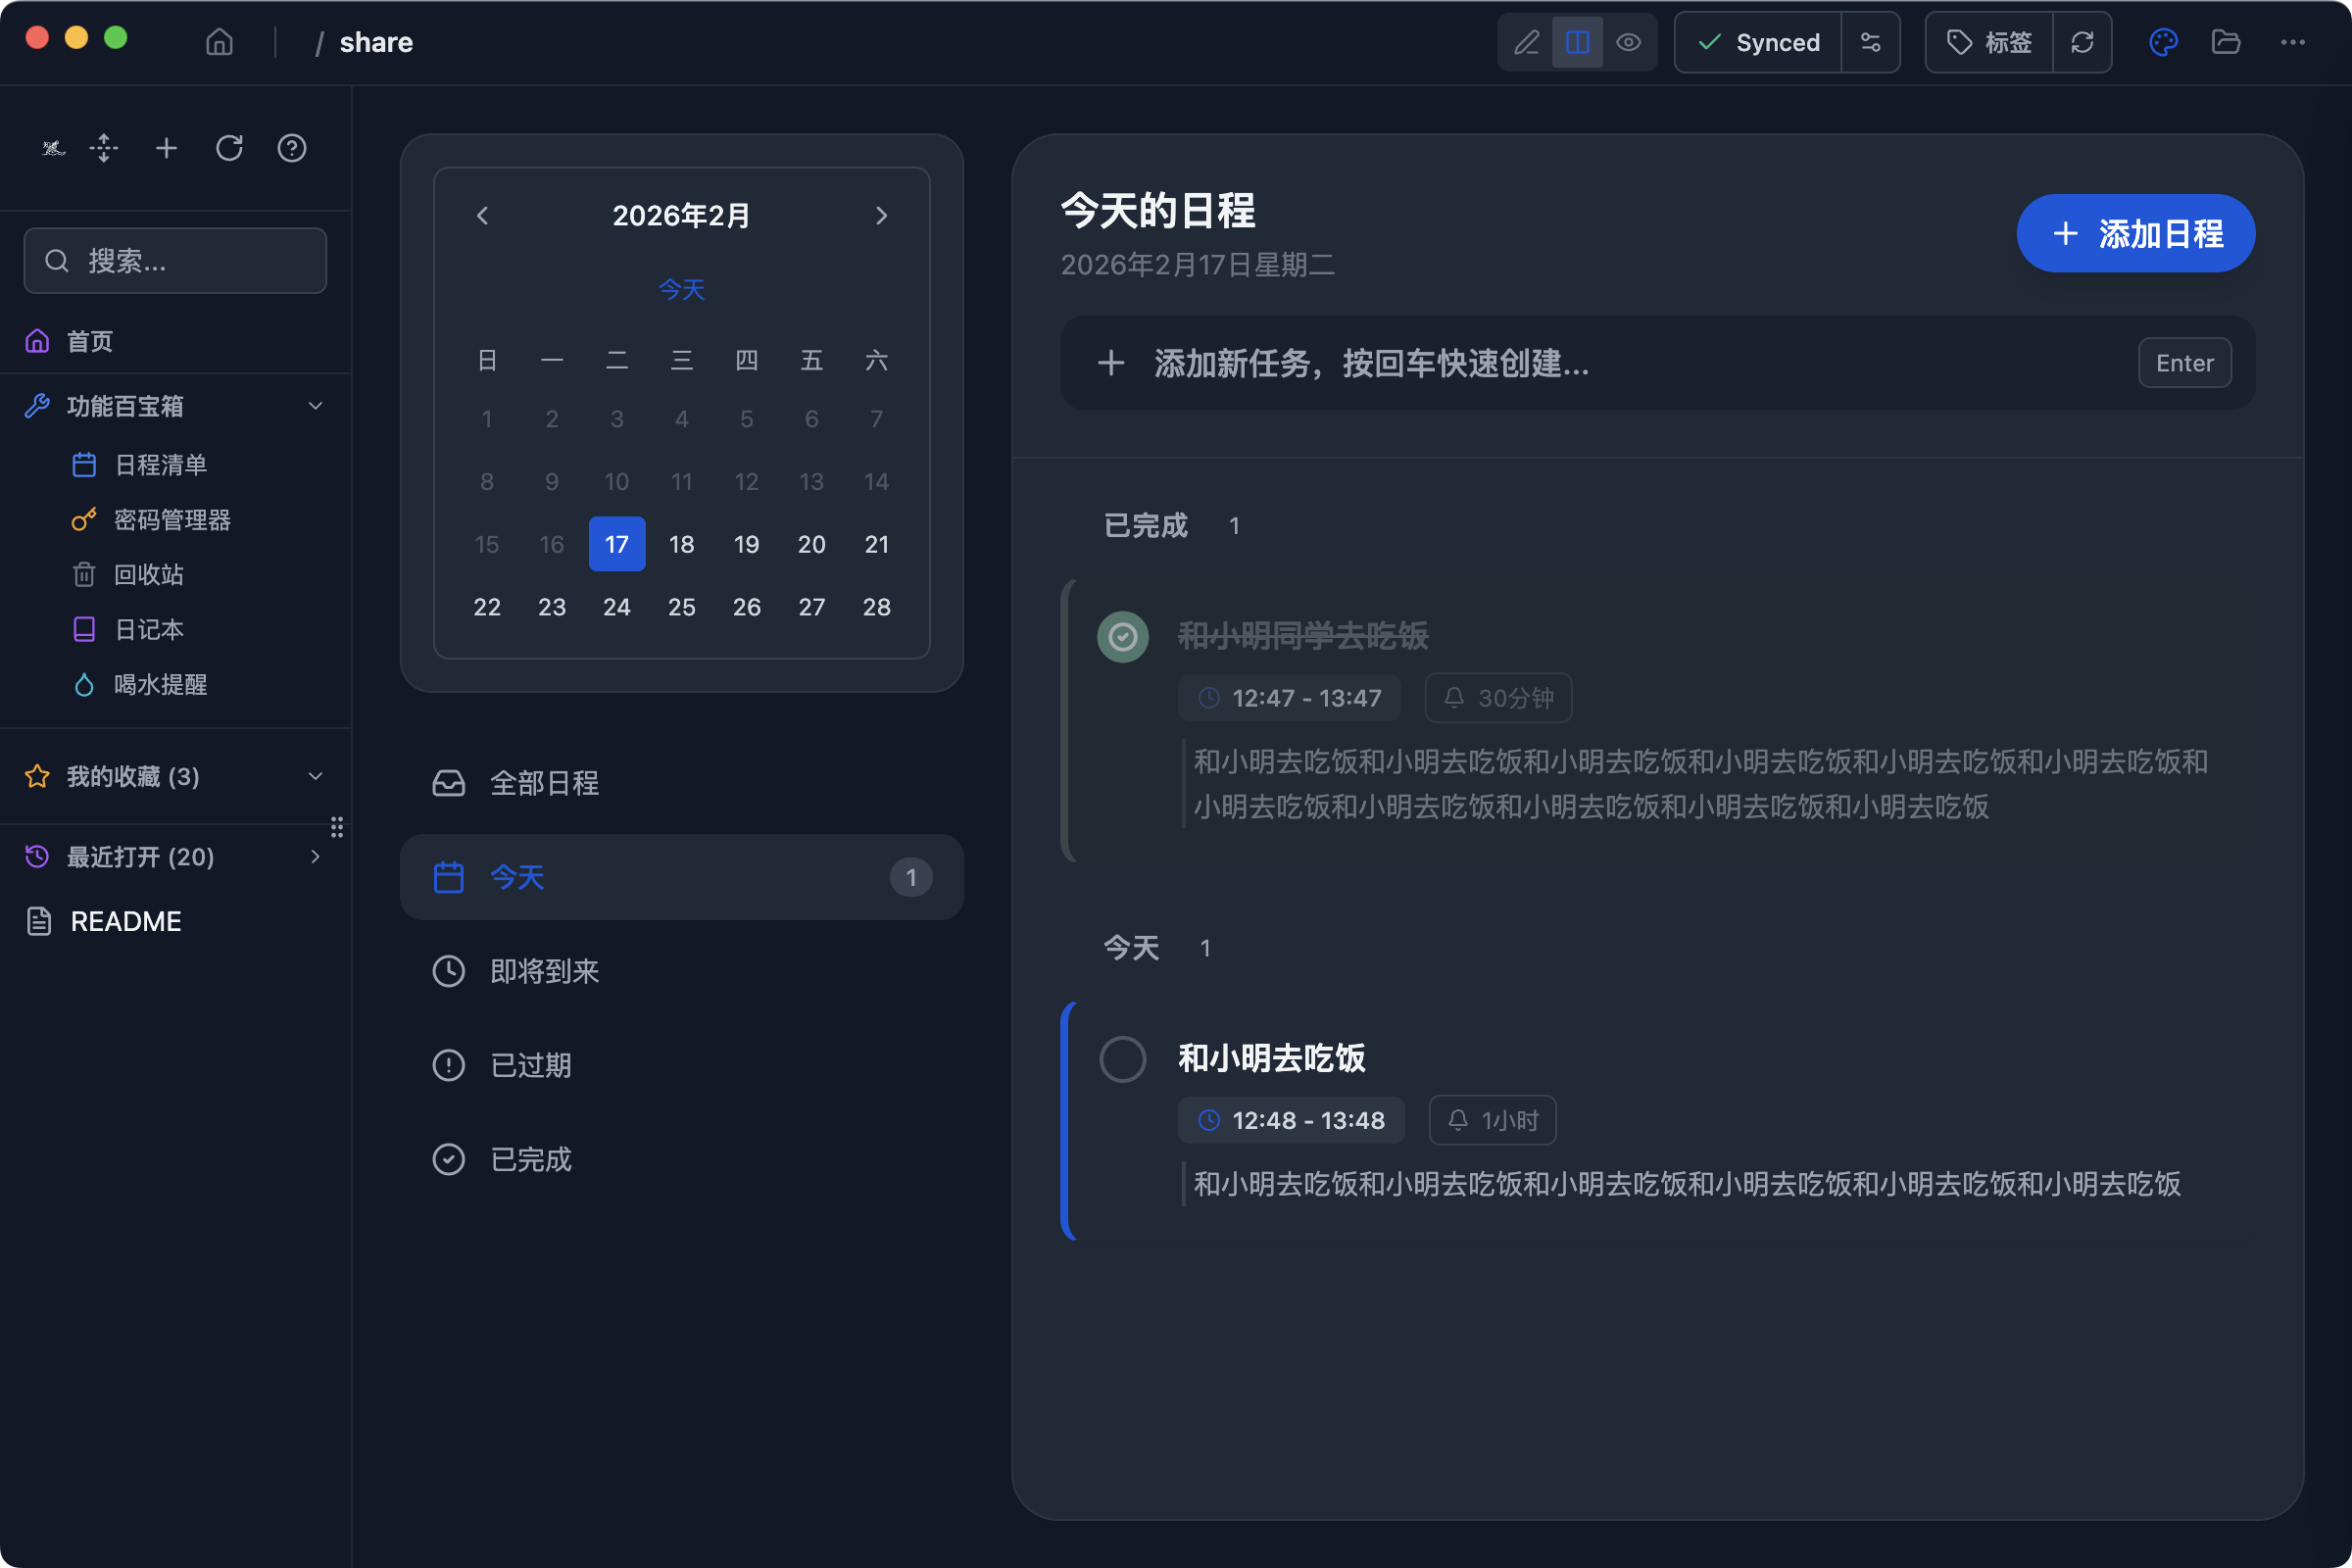
Task: Uncheck the completed 和小明同学去吃饭 task
Action: tap(1123, 636)
